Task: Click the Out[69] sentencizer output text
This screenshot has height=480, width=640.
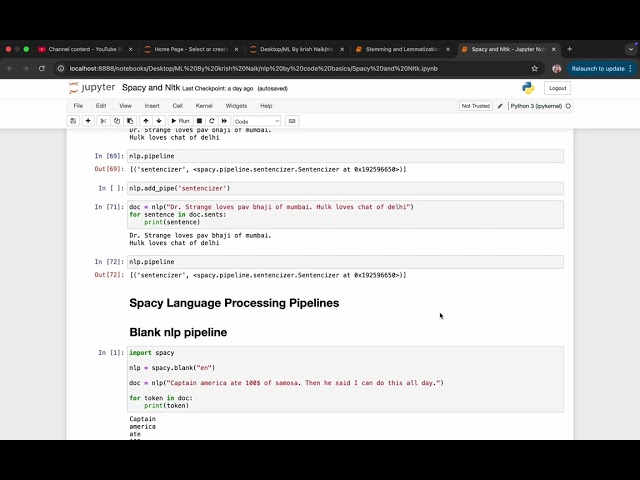Action: click(268, 169)
